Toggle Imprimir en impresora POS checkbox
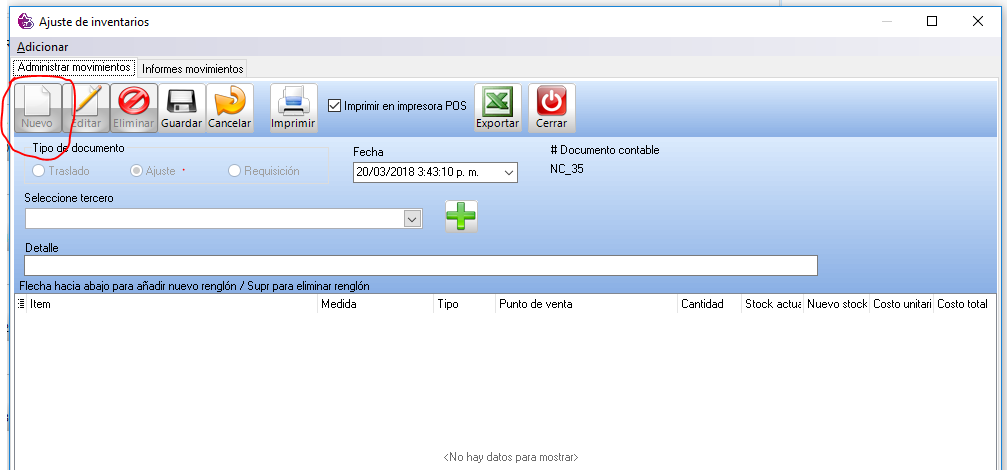Viewport: 1007px width, 470px height. click(335, 105)
